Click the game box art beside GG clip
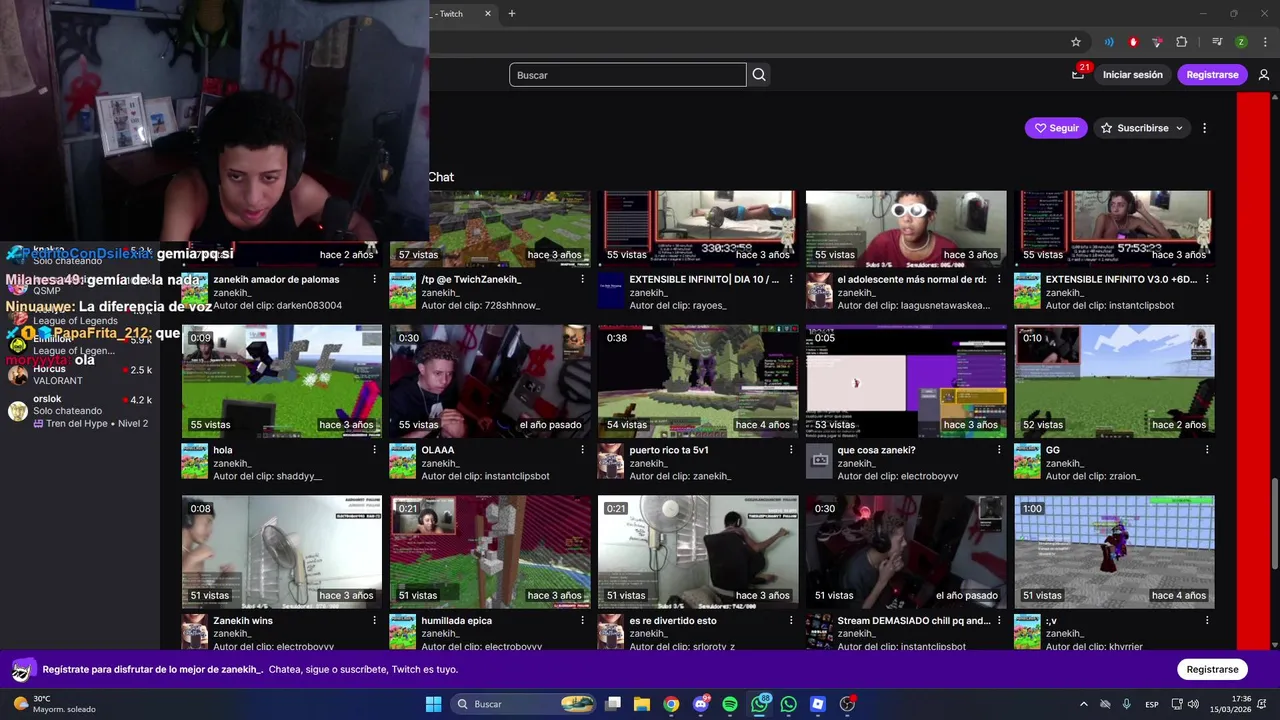 (x=1027, y=462)
